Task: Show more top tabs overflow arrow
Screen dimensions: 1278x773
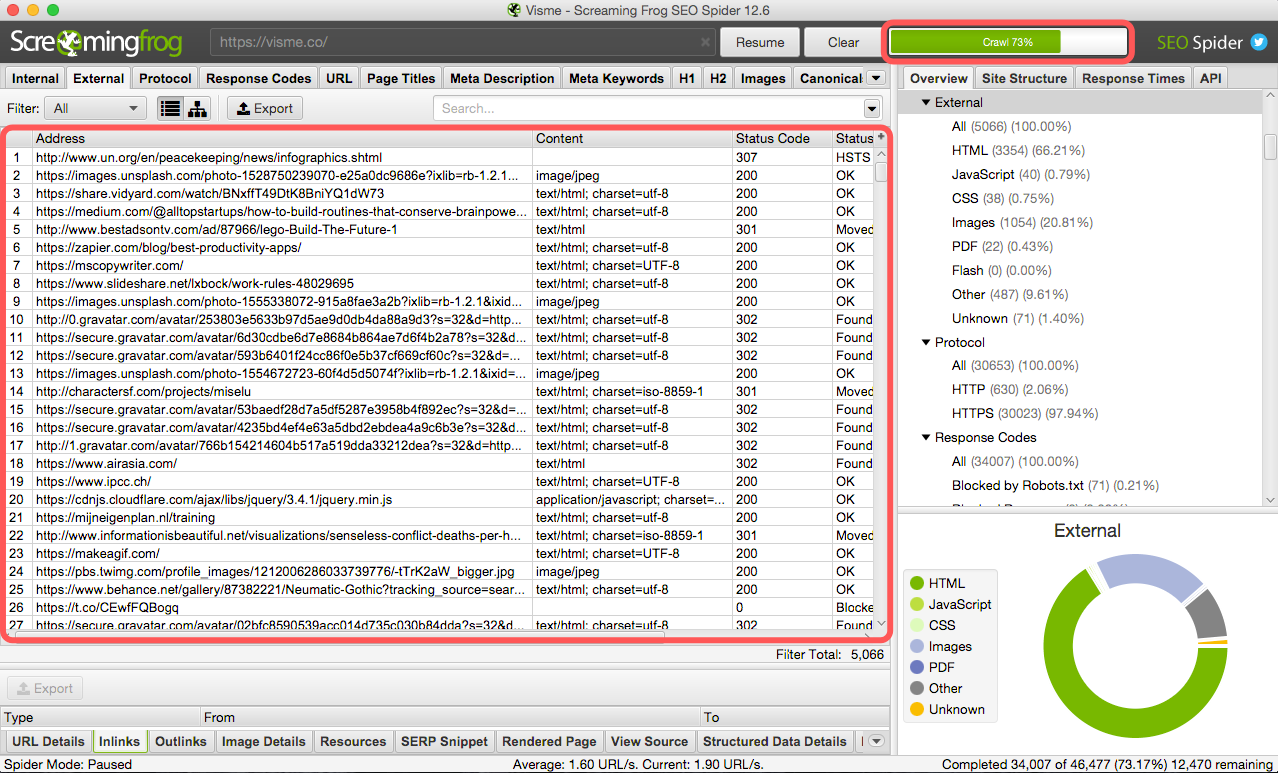Action: pos(876,78)
